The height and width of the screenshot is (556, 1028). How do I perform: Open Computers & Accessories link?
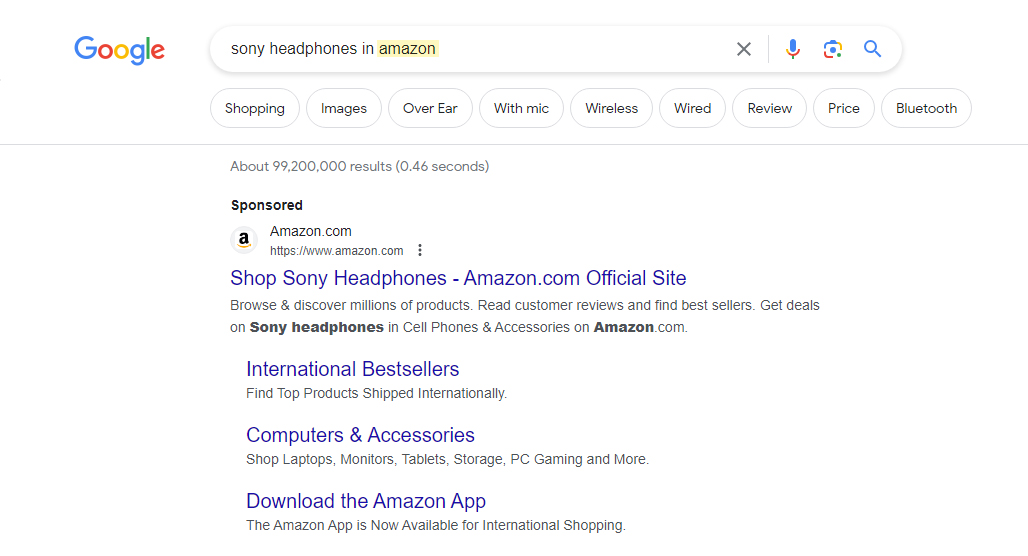click(x=361, y=435)
